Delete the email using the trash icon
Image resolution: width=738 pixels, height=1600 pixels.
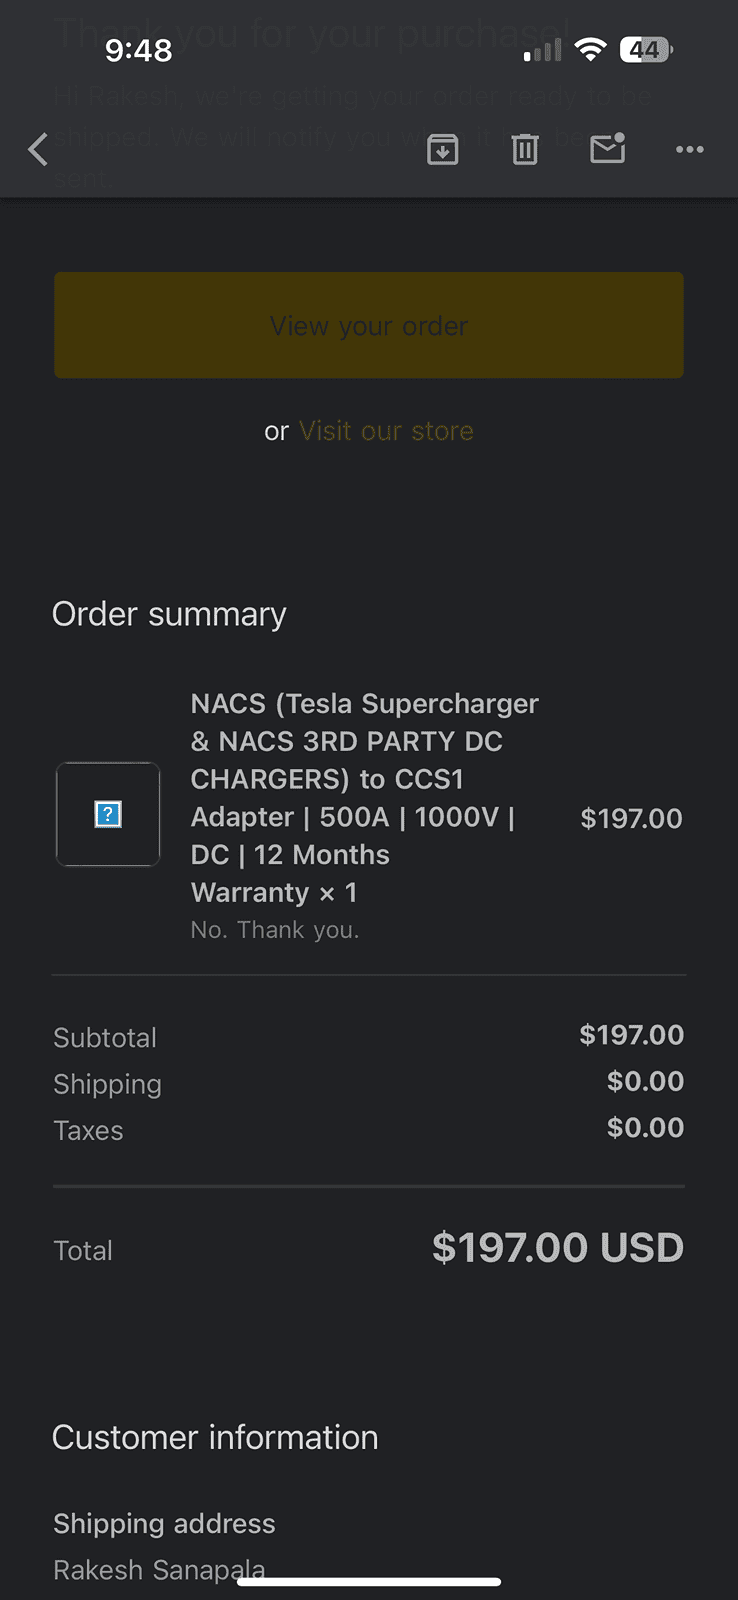(525, 150)
